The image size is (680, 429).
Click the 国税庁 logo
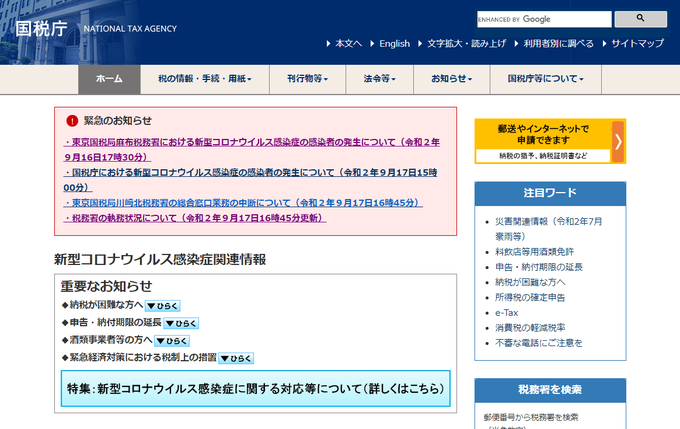41,29
